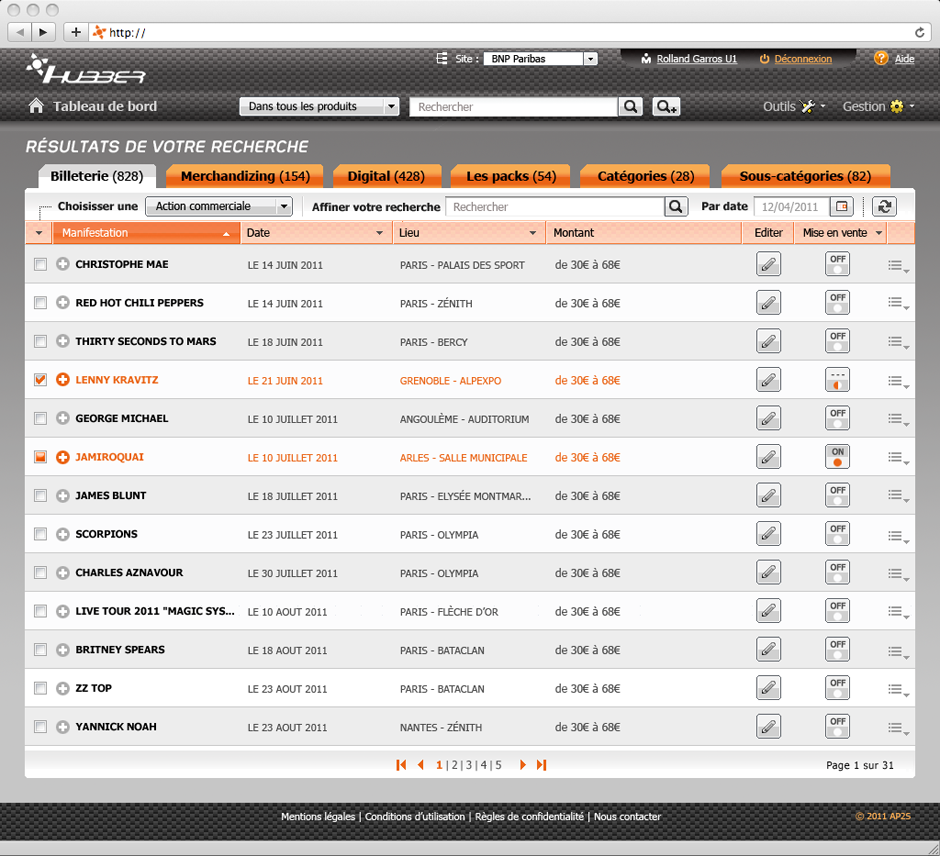Click the refine search magnifier button
This screenshot has width=940, height=856.
(x=676, y=207)
